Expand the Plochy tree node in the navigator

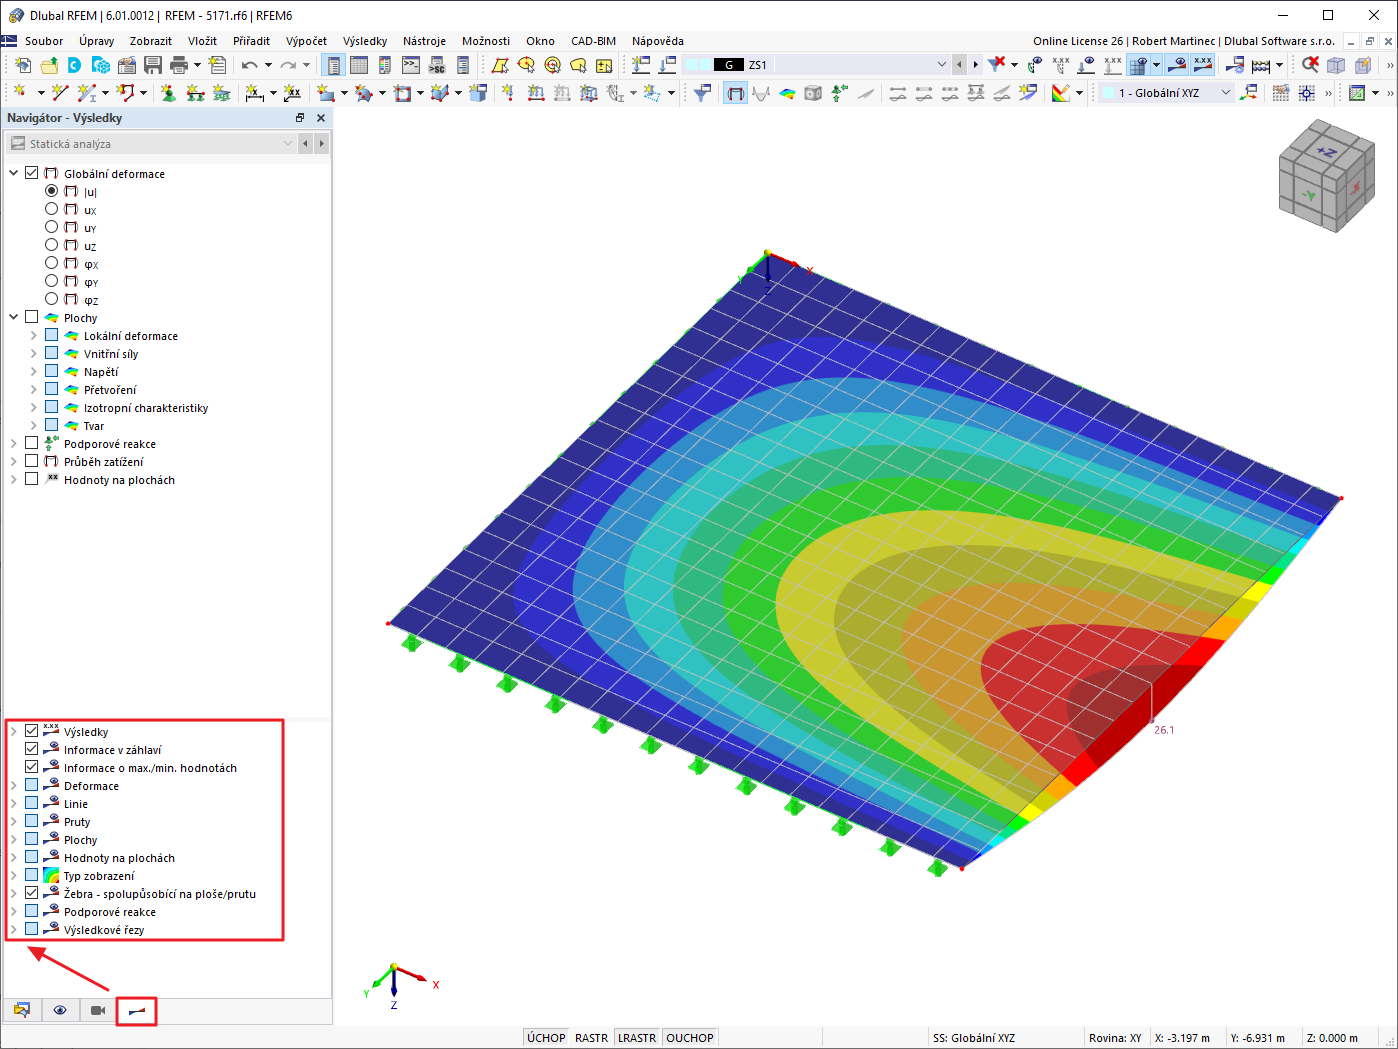15,316
